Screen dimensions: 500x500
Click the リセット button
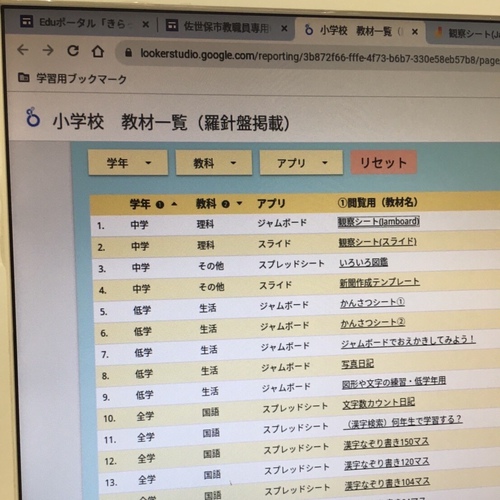point(383,163)
